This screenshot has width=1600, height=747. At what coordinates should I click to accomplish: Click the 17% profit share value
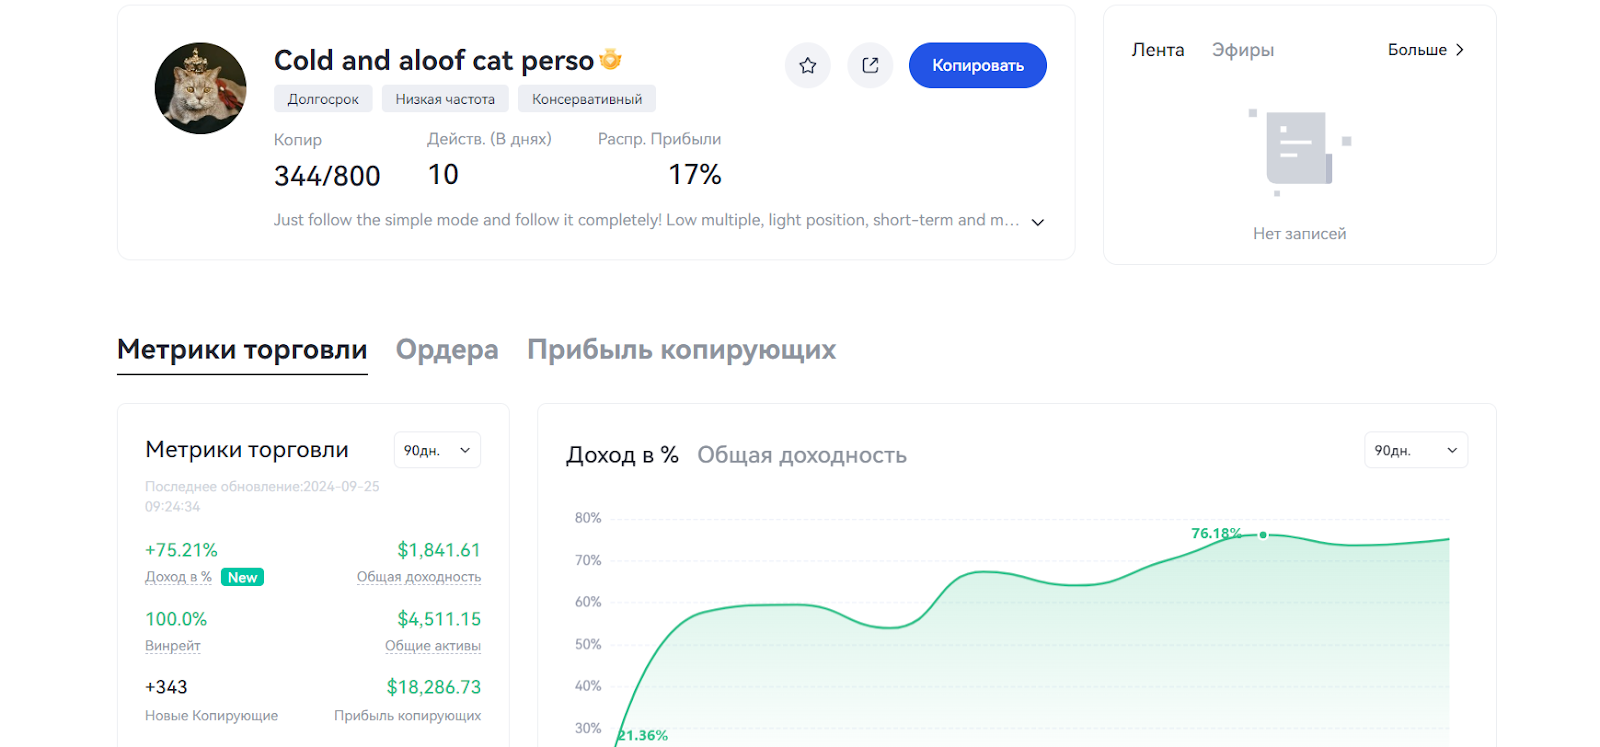pyautogui.click(x=694, y=175)
